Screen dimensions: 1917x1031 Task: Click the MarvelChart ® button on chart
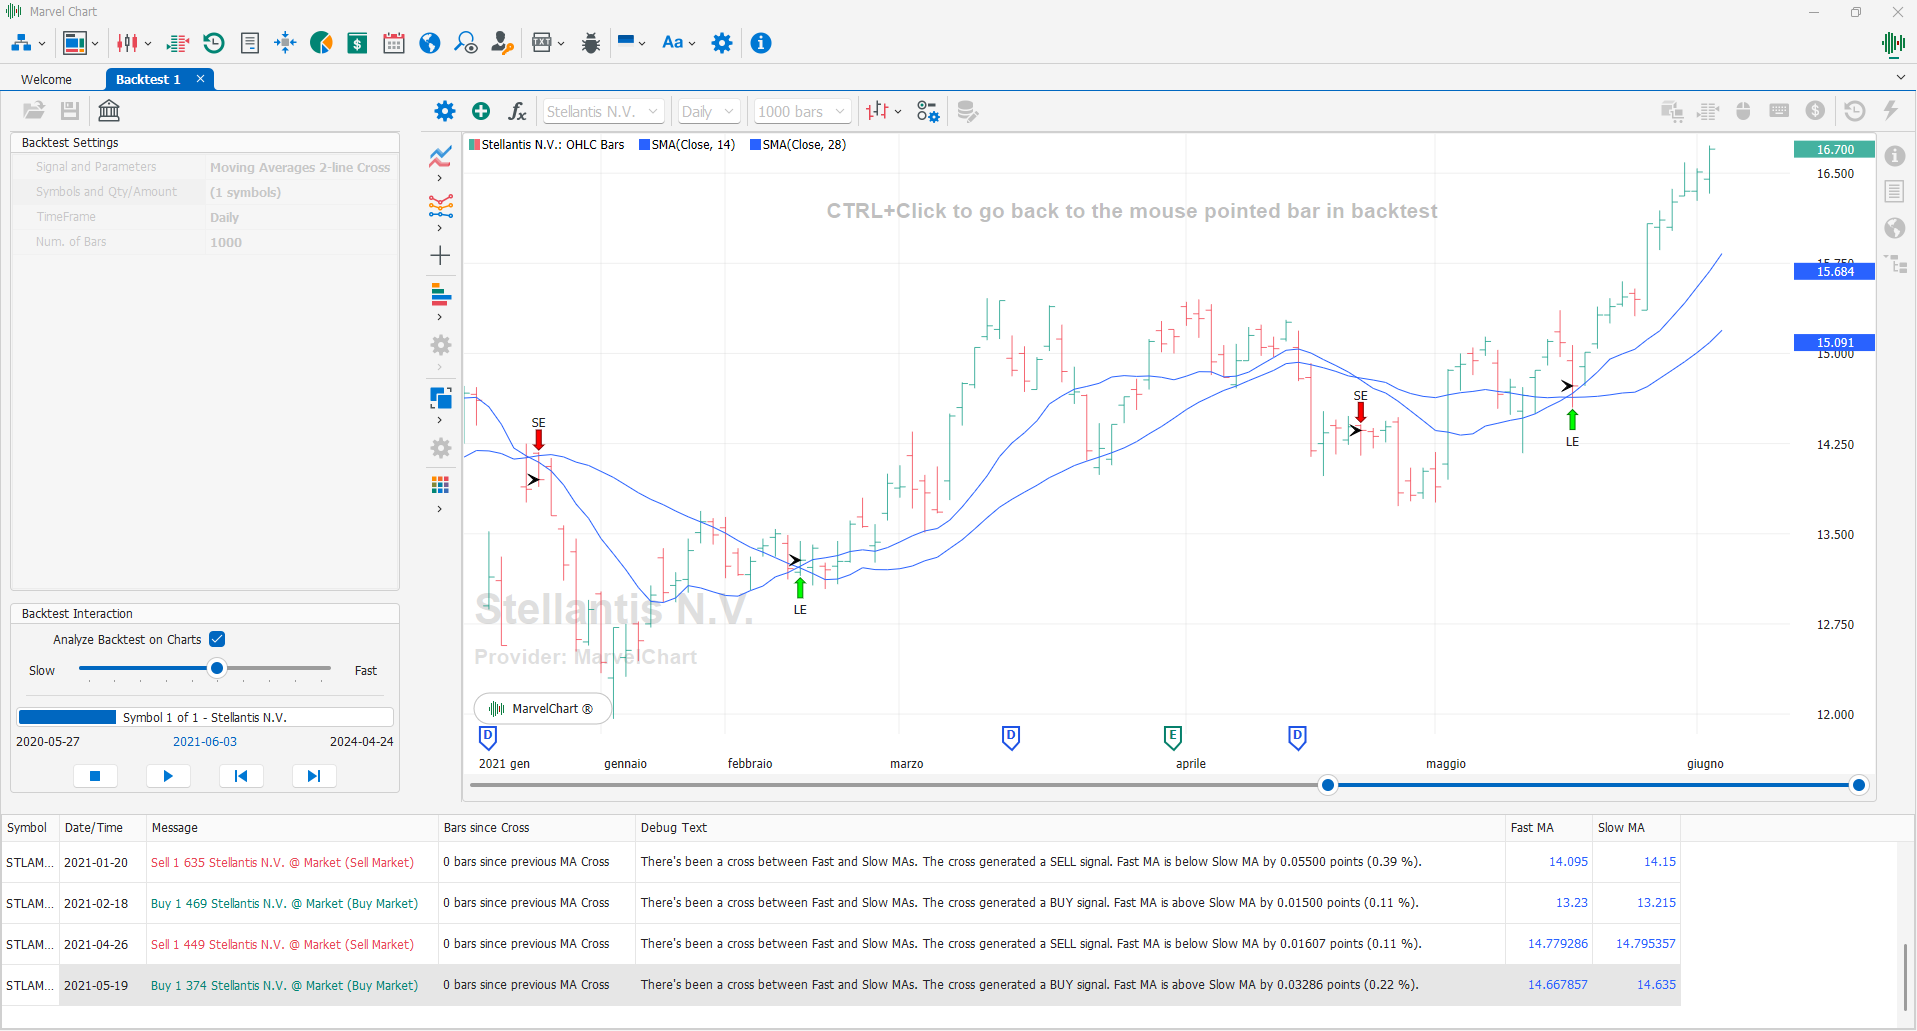(541, 708)
